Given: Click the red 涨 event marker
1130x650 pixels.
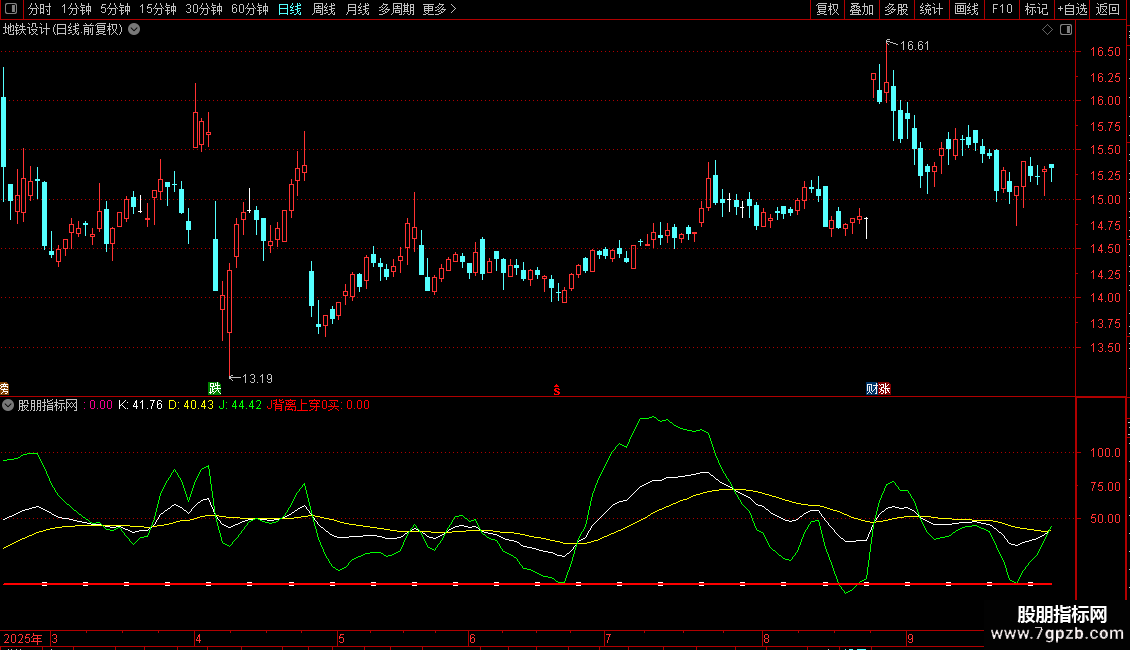Looking at the screenshot, I should click(x=884, y=388).
